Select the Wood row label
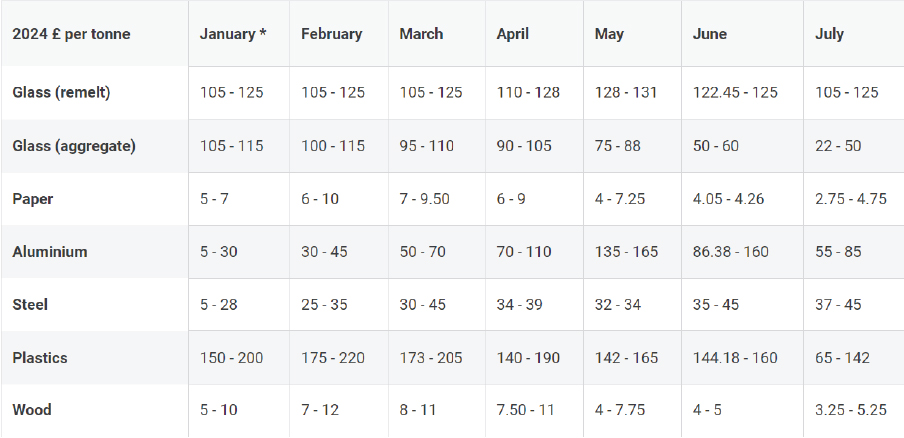Image resolution: width=904 pixels, height=438 pixels. tap(32, 410)
